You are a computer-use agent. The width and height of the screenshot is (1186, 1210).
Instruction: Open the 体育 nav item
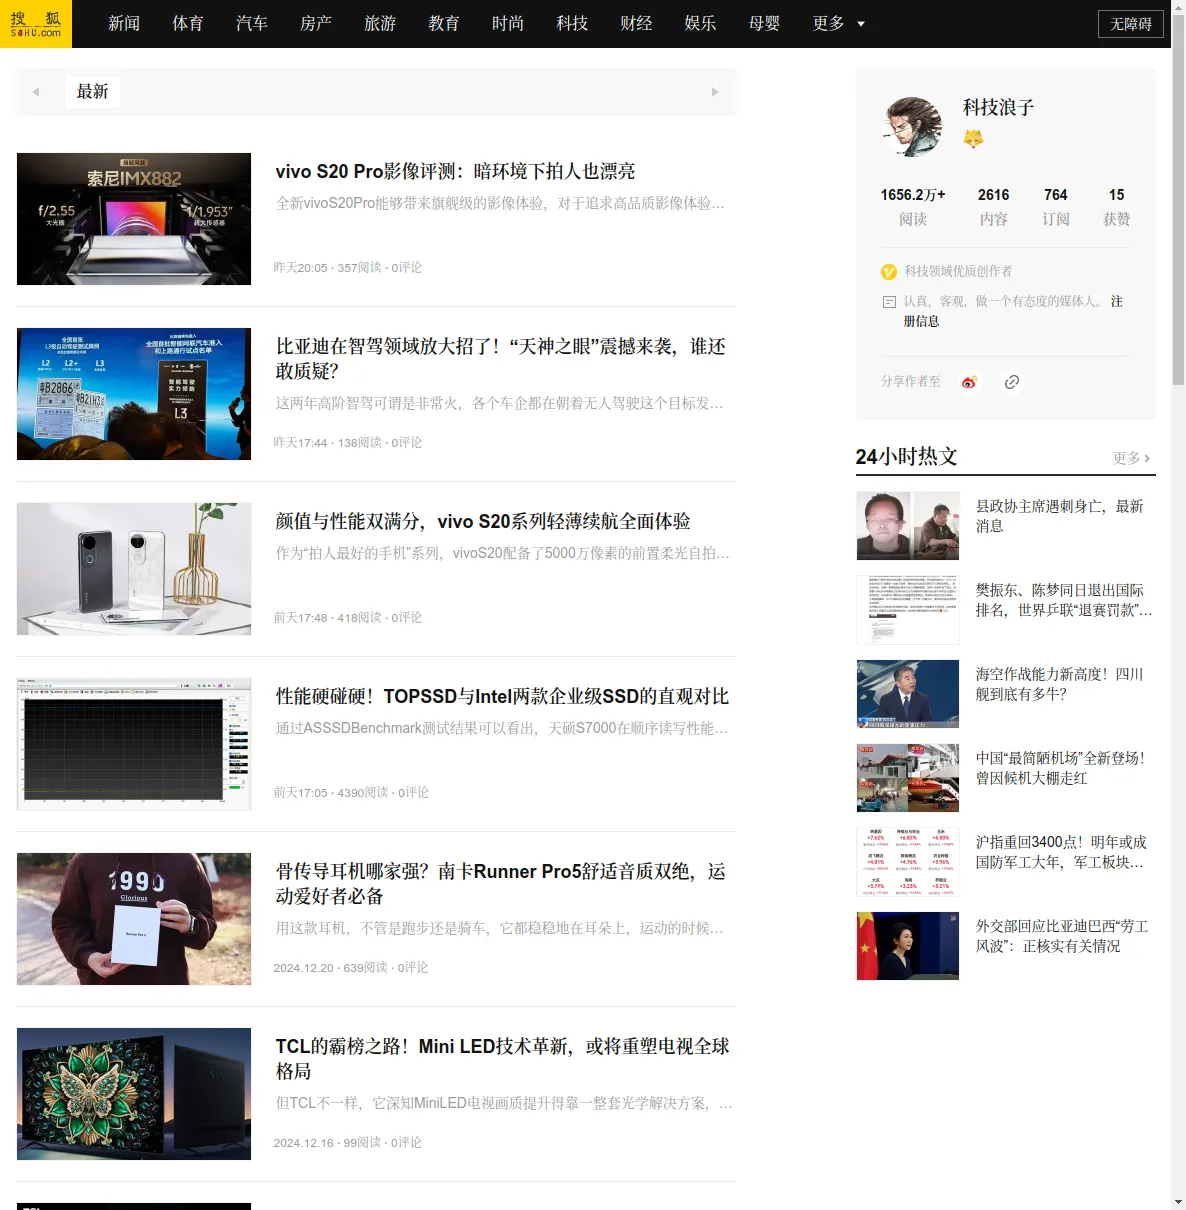pyautogui.click(x=188, y=23)
